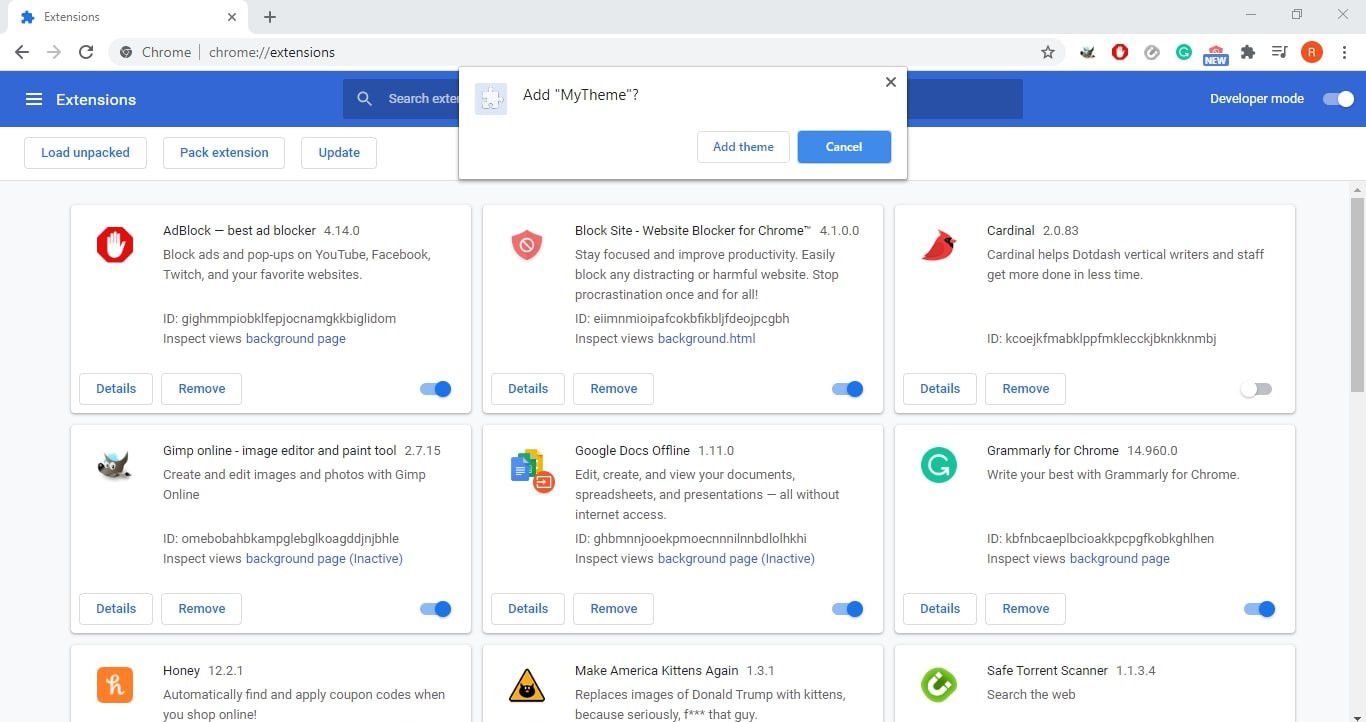The height and width of the screenshot is (722, 1366).
Task: Open Details for Cardinal
Action: pyautogui.click(x=940, y=389)
